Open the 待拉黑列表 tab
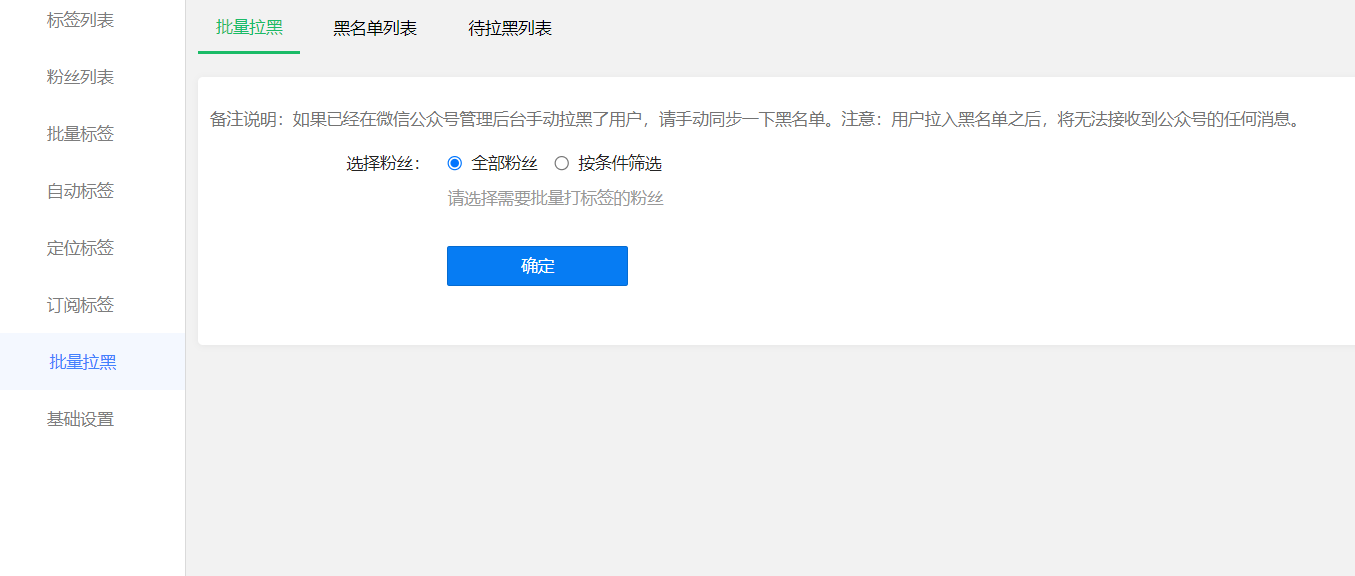The width and height of the screenshot is (1355, 576). point(510,28)
